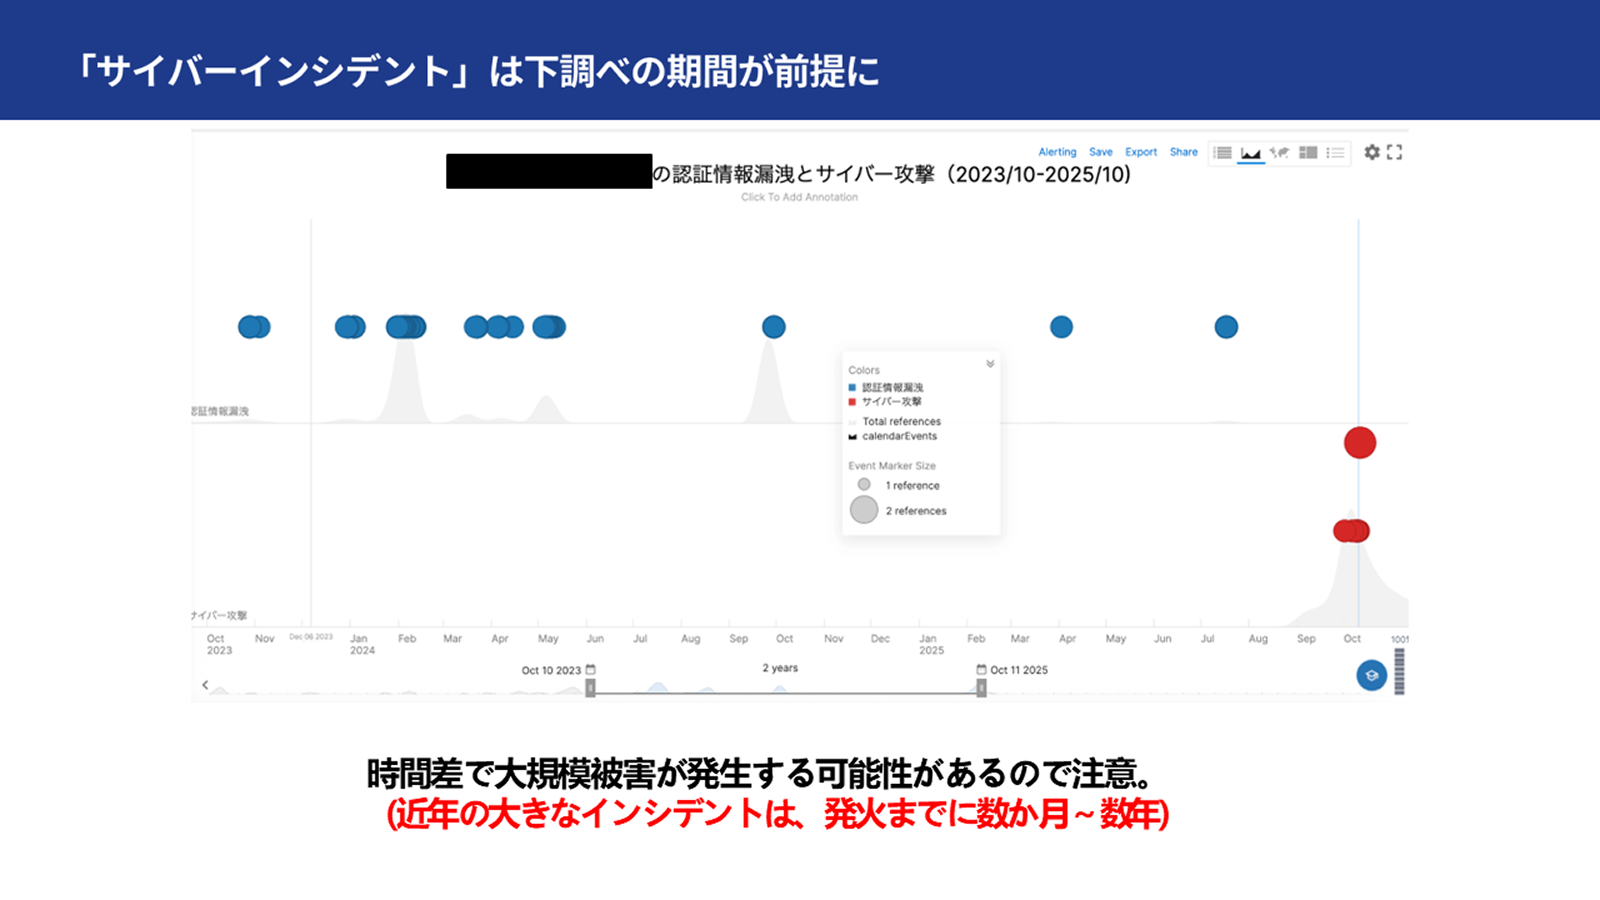Image resolution: width=1600 pixels, height=900 pixels.
Task: Switch to the list view icon
Action: click(x=1222, y=153)
